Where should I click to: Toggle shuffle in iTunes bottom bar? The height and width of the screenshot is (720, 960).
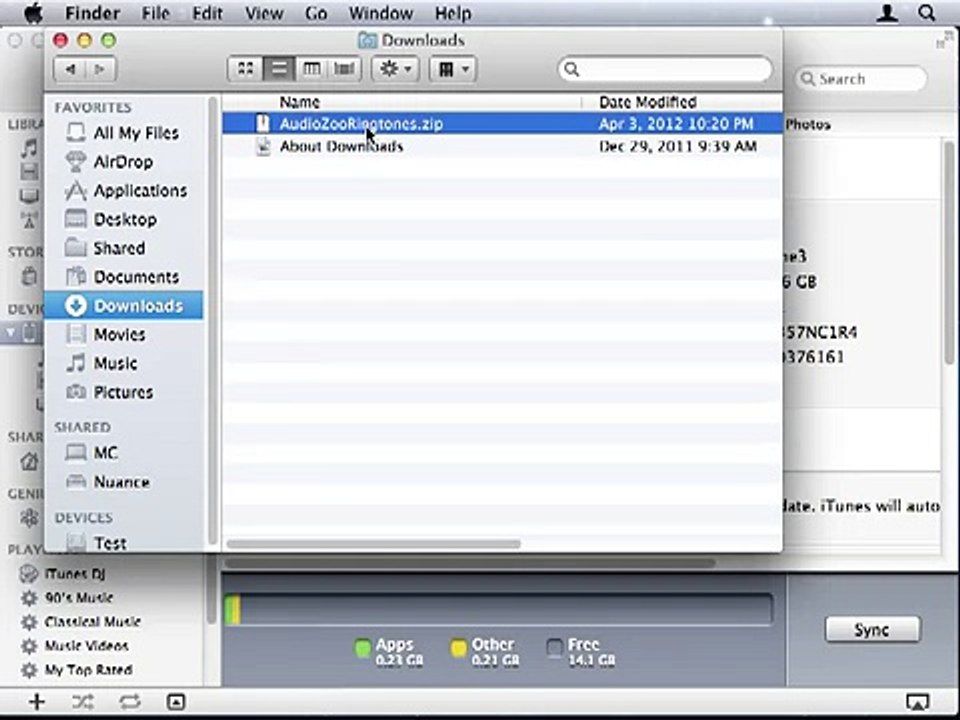tap(83, 702)
